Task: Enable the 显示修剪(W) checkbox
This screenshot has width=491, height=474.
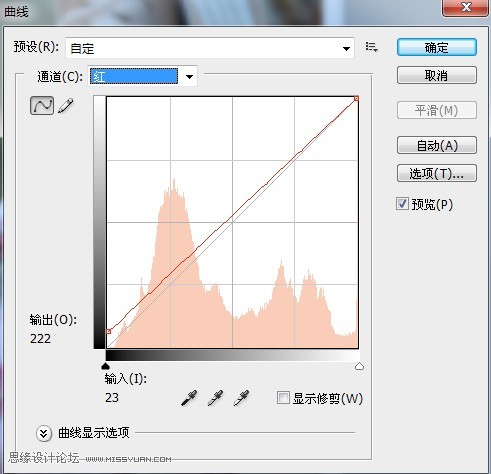Action: tap(283, 397)
